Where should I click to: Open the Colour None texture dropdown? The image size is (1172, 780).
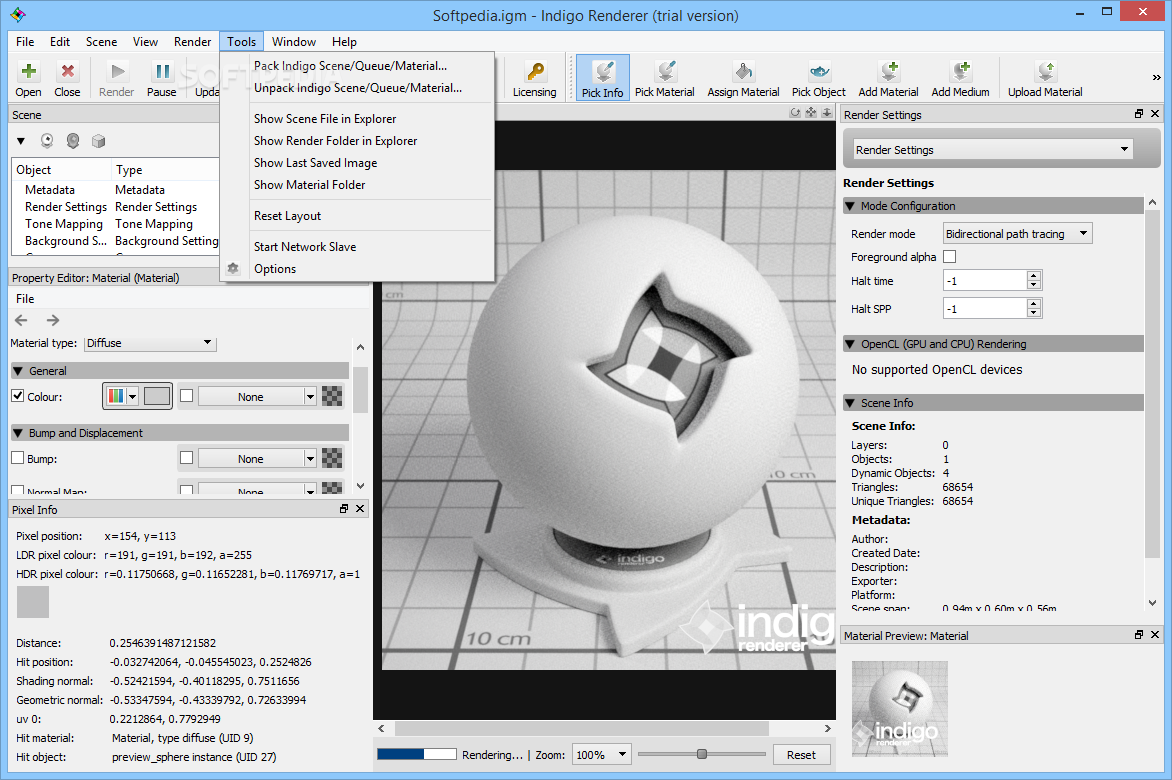click(x=257, y=397)
